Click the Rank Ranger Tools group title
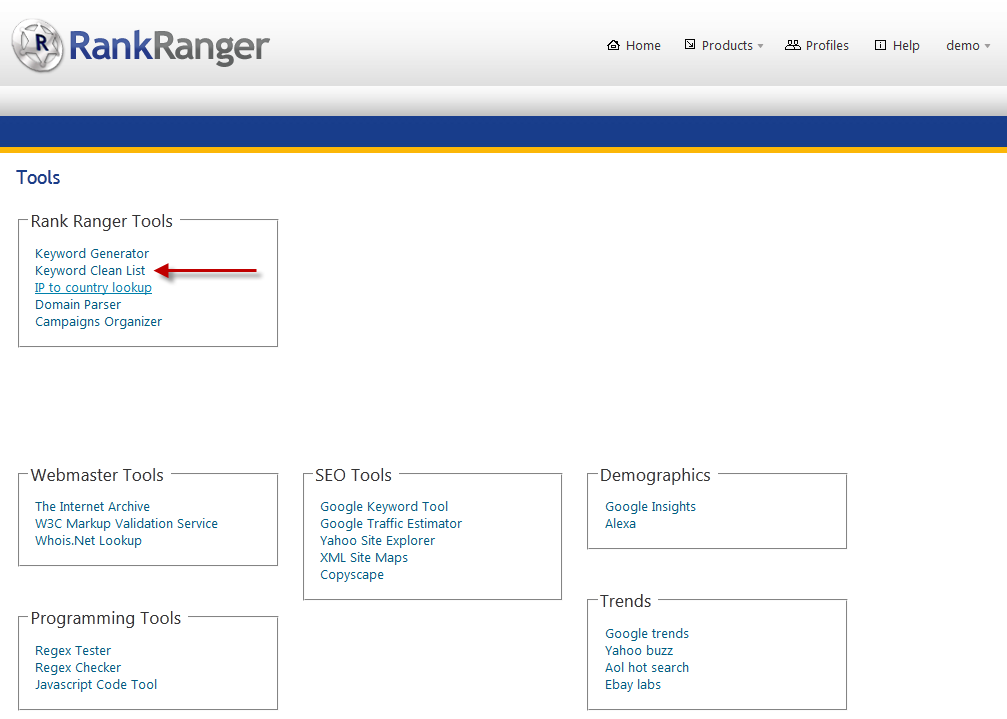Viewport: 1007px width, 719px height. (101, 221)
